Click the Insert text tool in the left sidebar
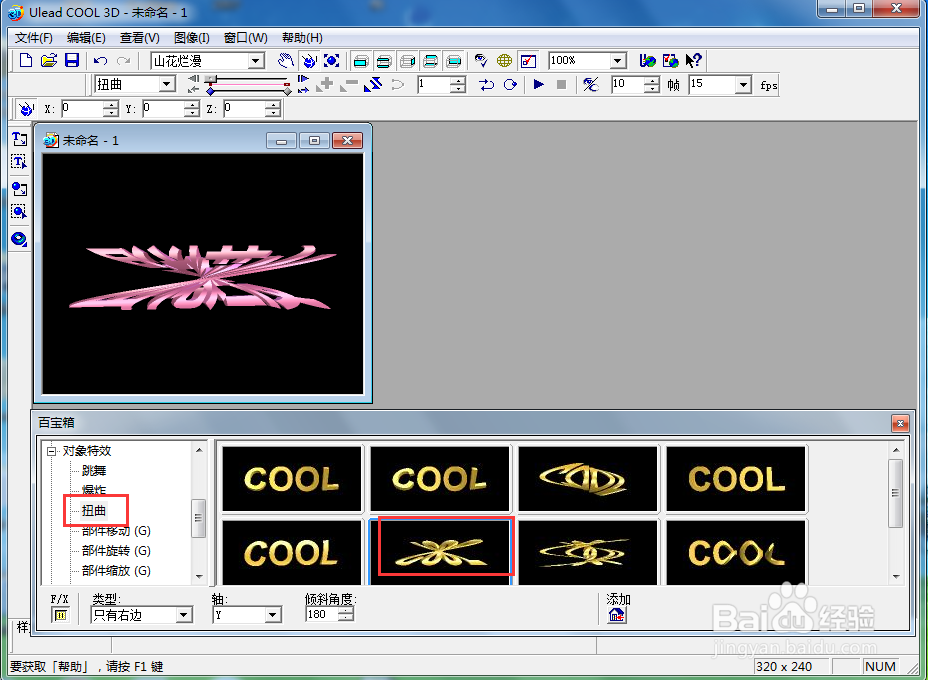 [19, 139]
